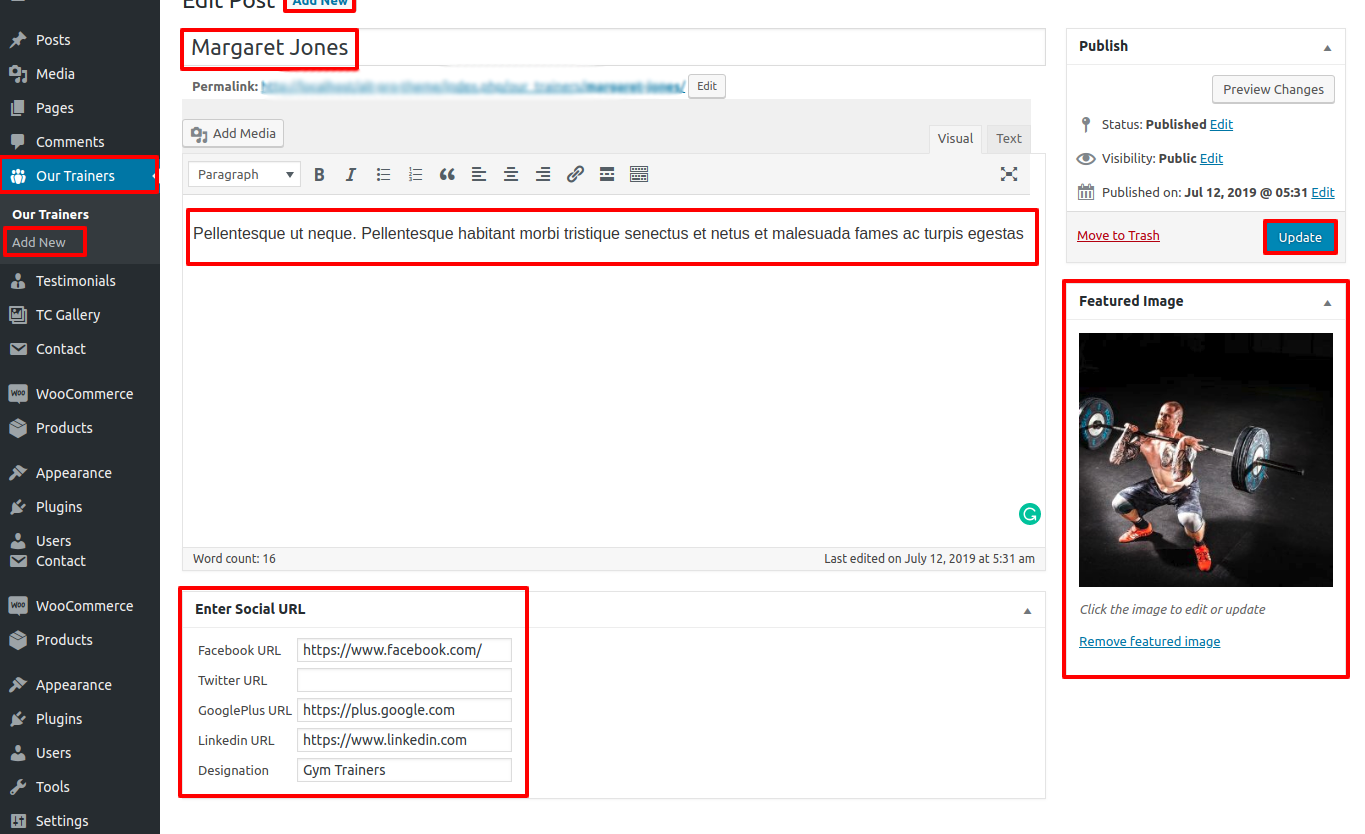Viewport: 1365px width, 834px height.
Task: Switch to the Text editor tab
Action: (1008, 139)
